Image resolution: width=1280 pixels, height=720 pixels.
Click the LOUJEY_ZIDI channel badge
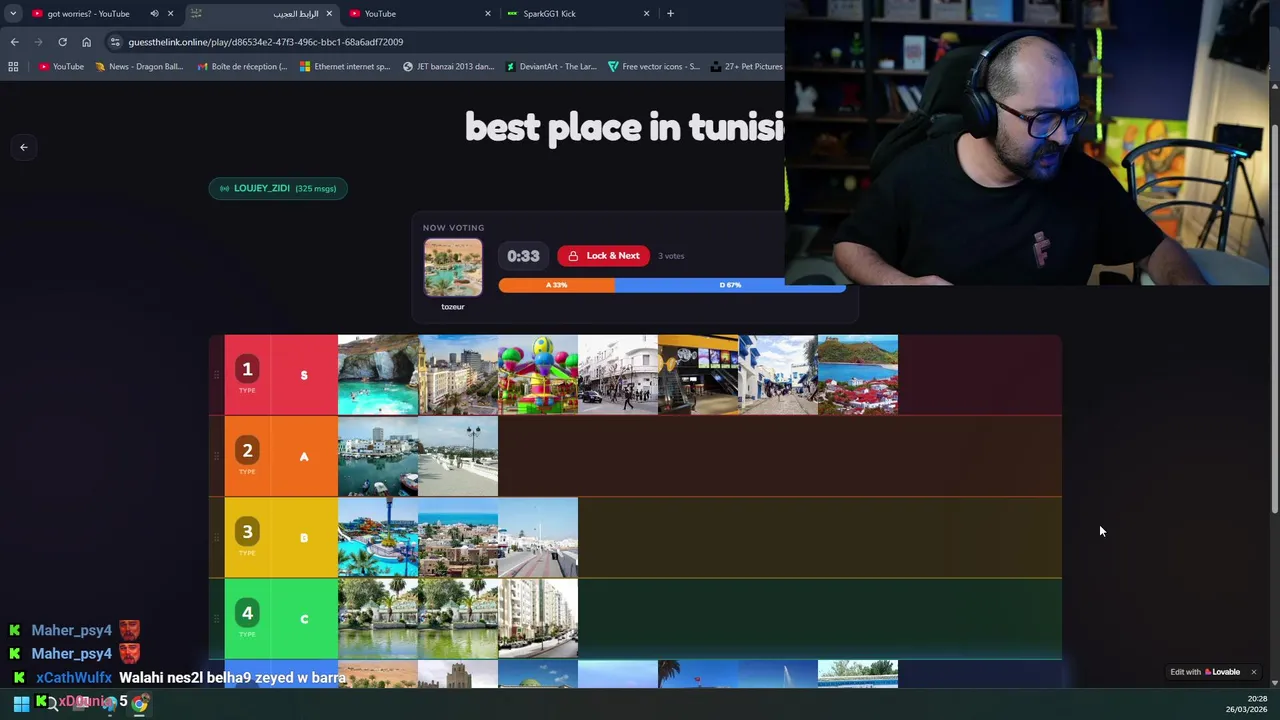coord(278,188)
